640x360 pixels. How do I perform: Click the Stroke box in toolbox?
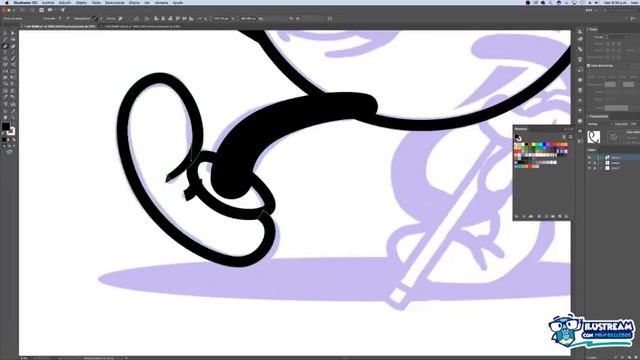click(11, 131)
